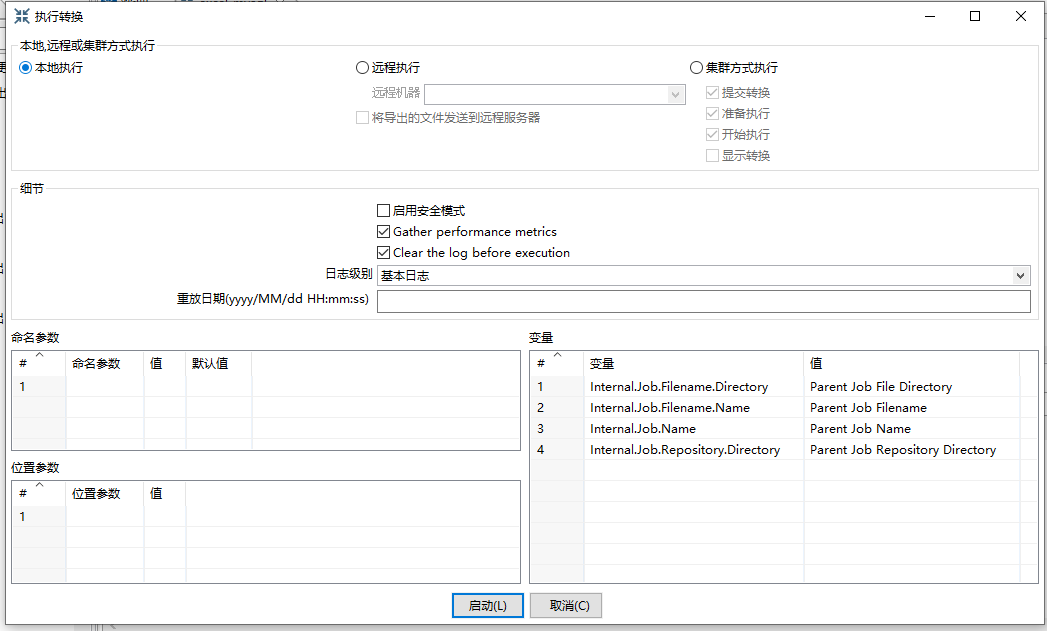Minimize the 执行转换 dialog

[x=930, y=16]
